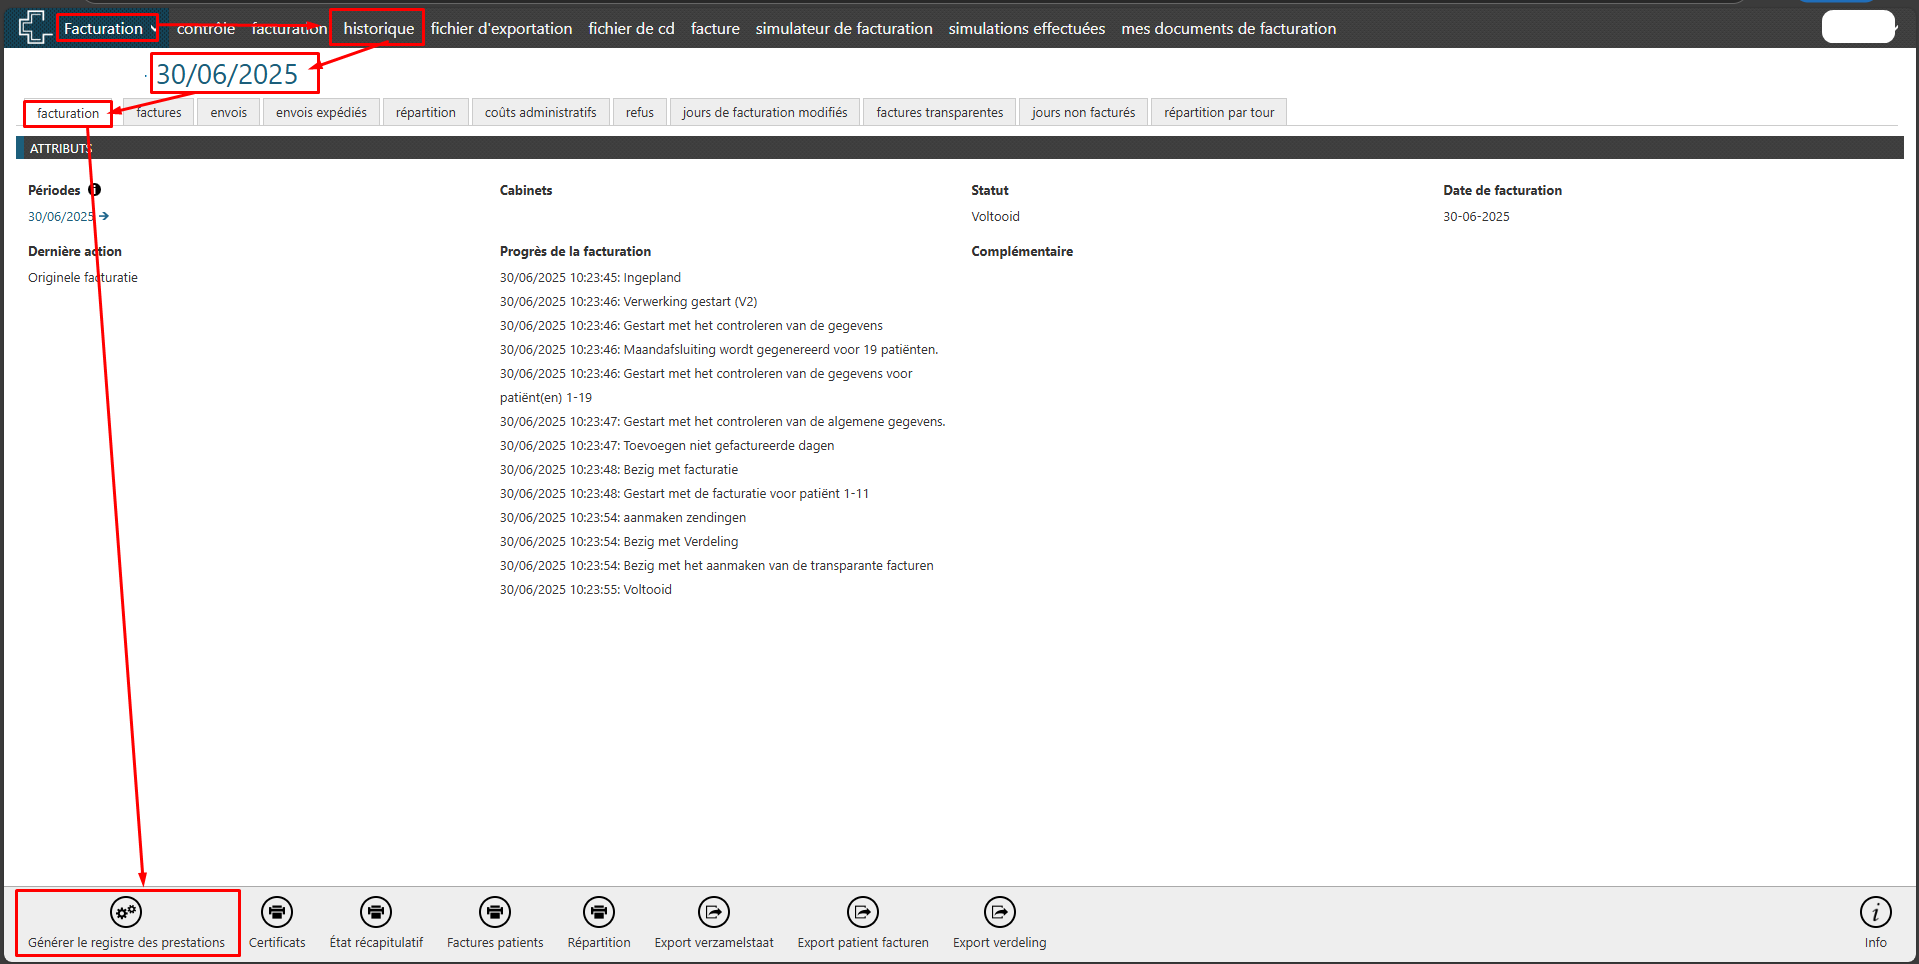The width and height of the screenshot is (1919, 964).
Task: Click the 30-06-2025 facturation date value
Action: point(1476,216)
